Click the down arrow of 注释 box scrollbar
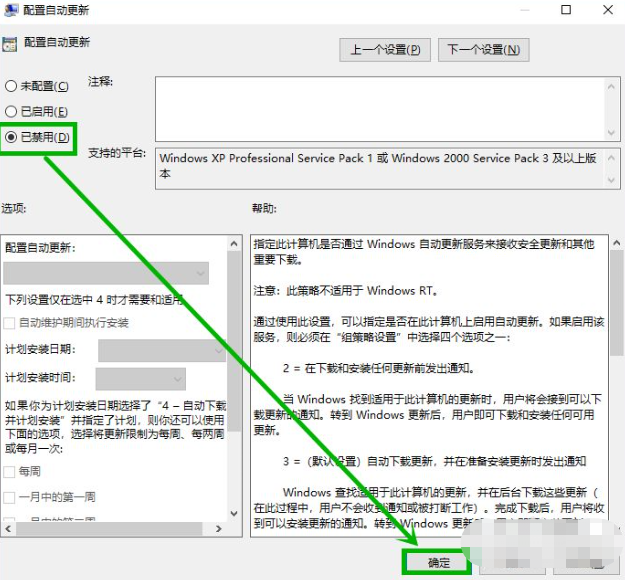The width and height of the screenshot is (625, 580). point(611,131)
